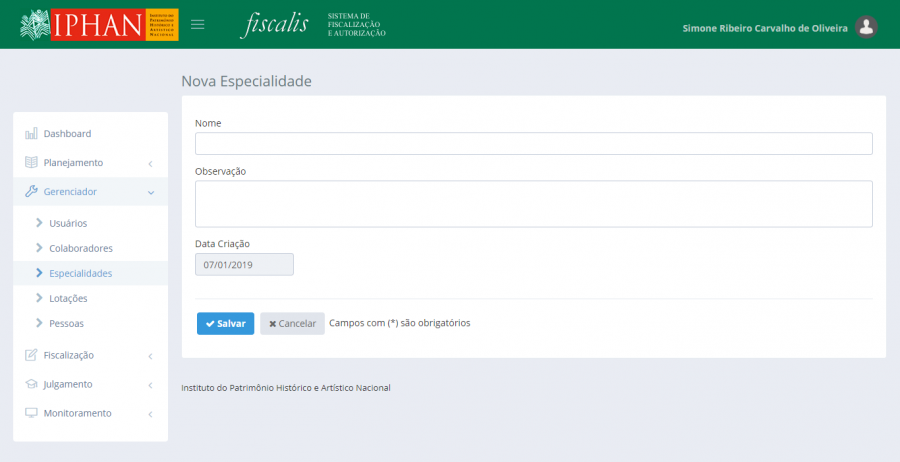Go to Colaboradores in sidebar

click(x=80, y=248)
